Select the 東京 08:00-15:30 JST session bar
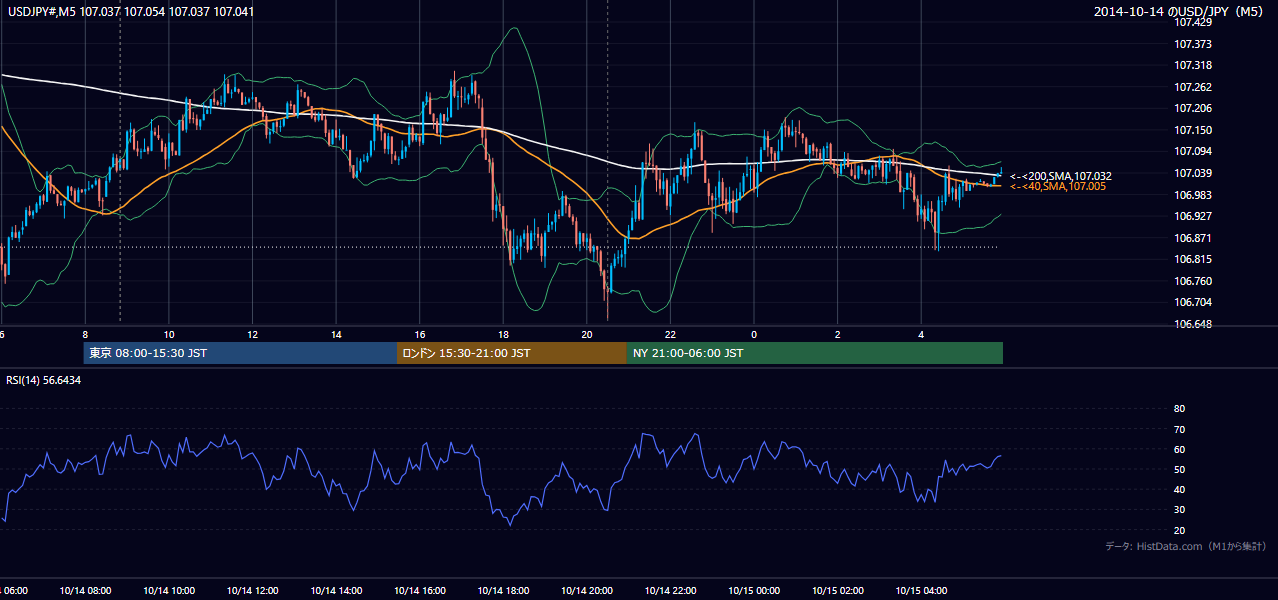 [241, 353]
